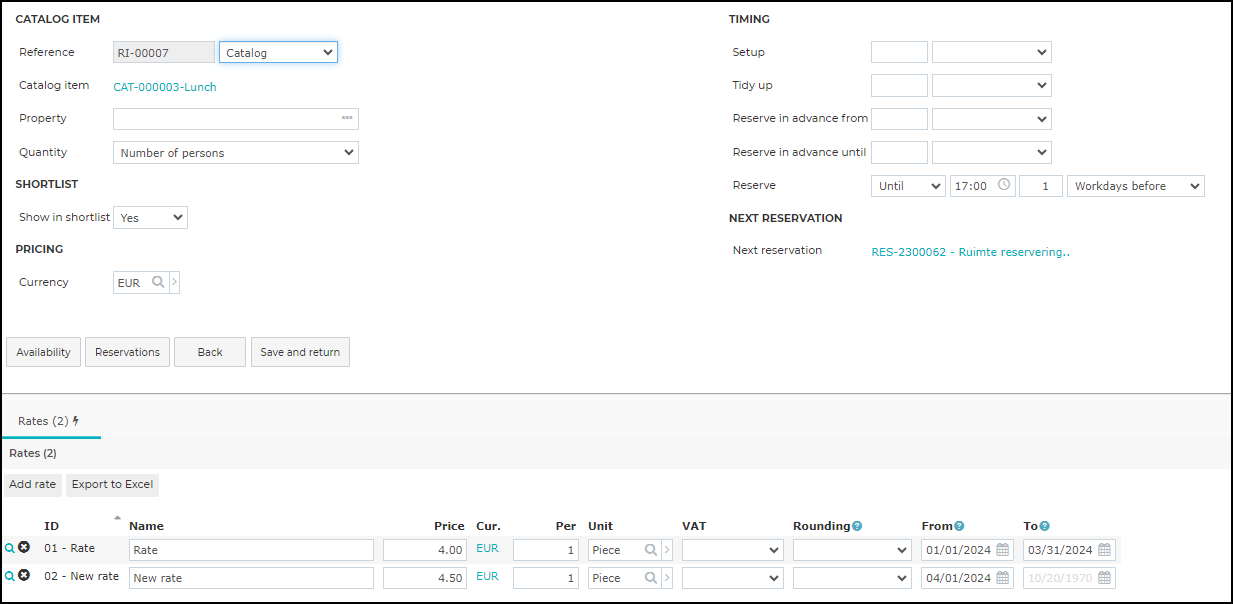Open the Catalog reference type dropdown
The height and width of the screenshot is (604, 1233).
[x=278, y=52]
